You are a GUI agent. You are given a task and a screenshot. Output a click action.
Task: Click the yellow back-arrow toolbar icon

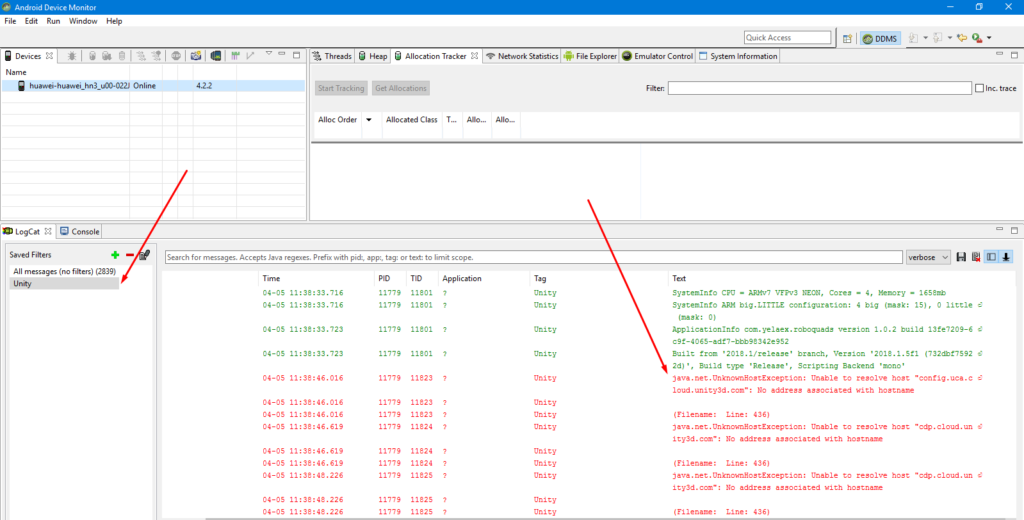tap(962, 38)
